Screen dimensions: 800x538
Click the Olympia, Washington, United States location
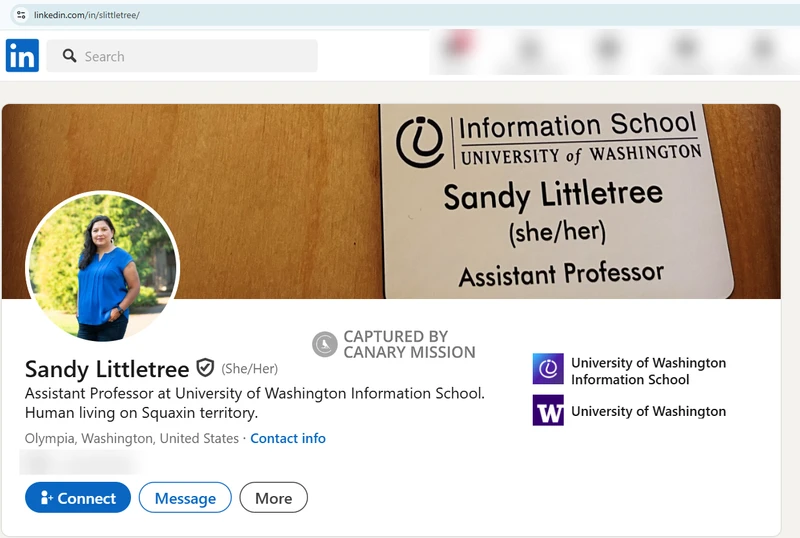(x=132, y=438)
